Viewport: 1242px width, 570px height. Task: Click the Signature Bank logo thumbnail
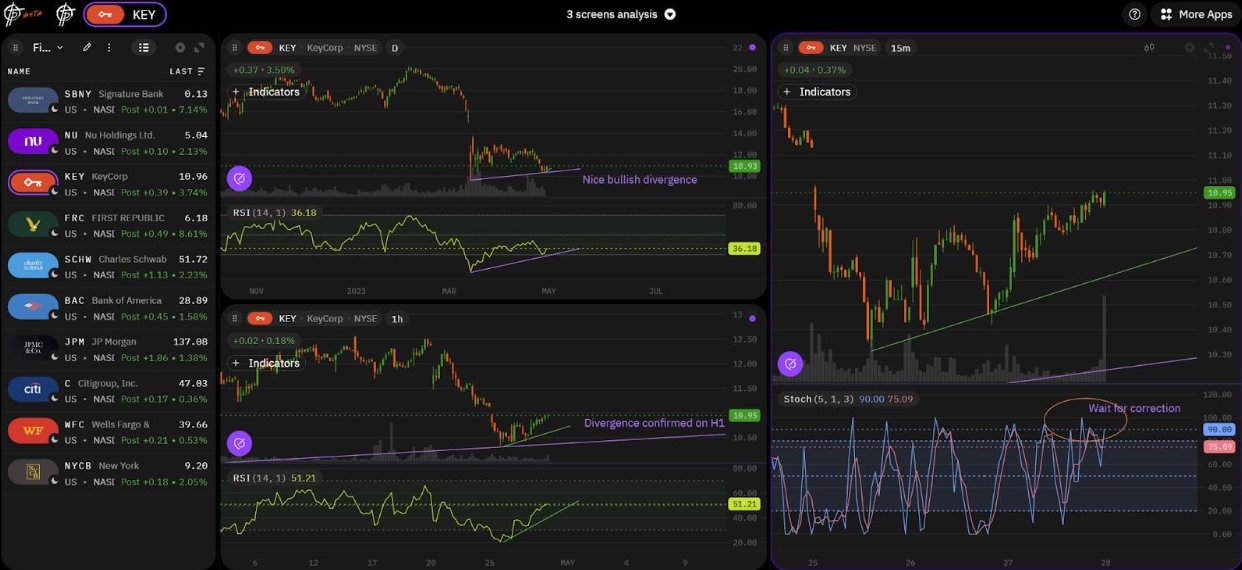33,100
